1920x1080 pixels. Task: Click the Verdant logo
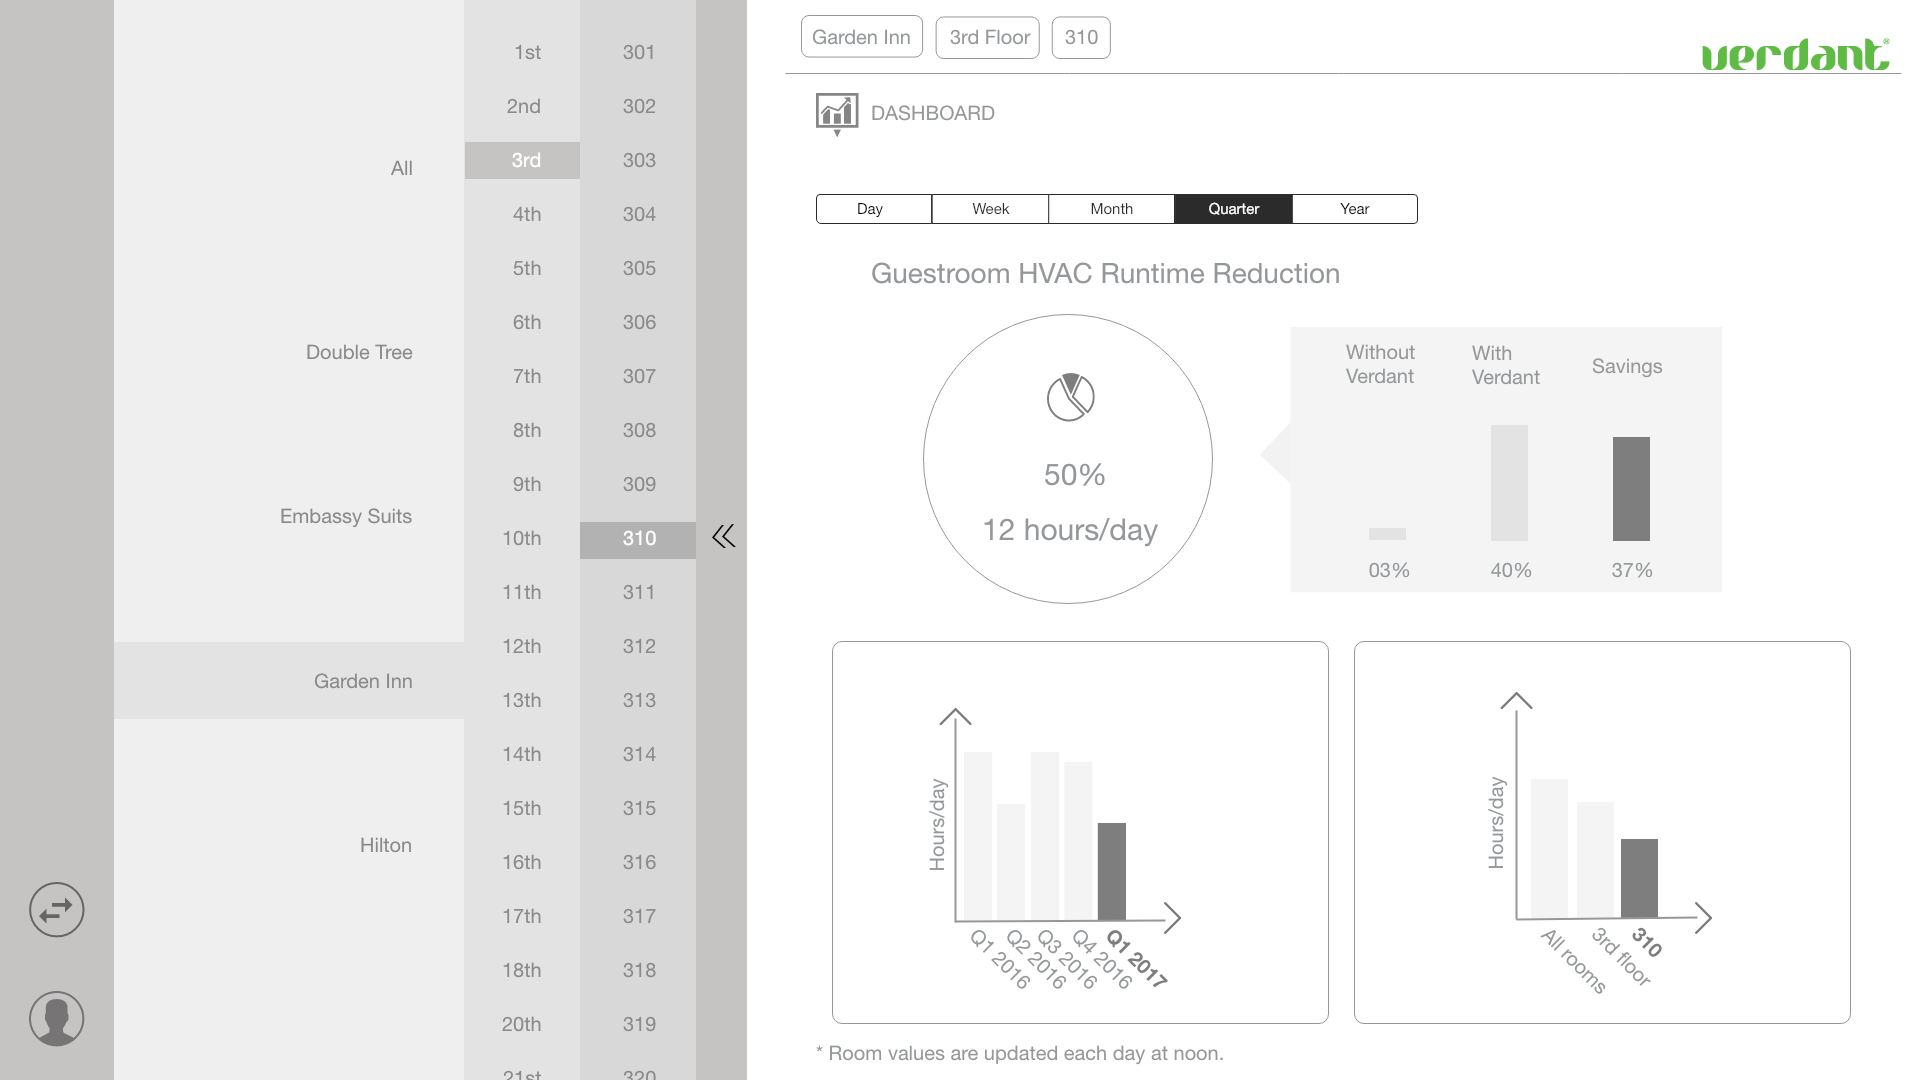[x=1795, y=55]
